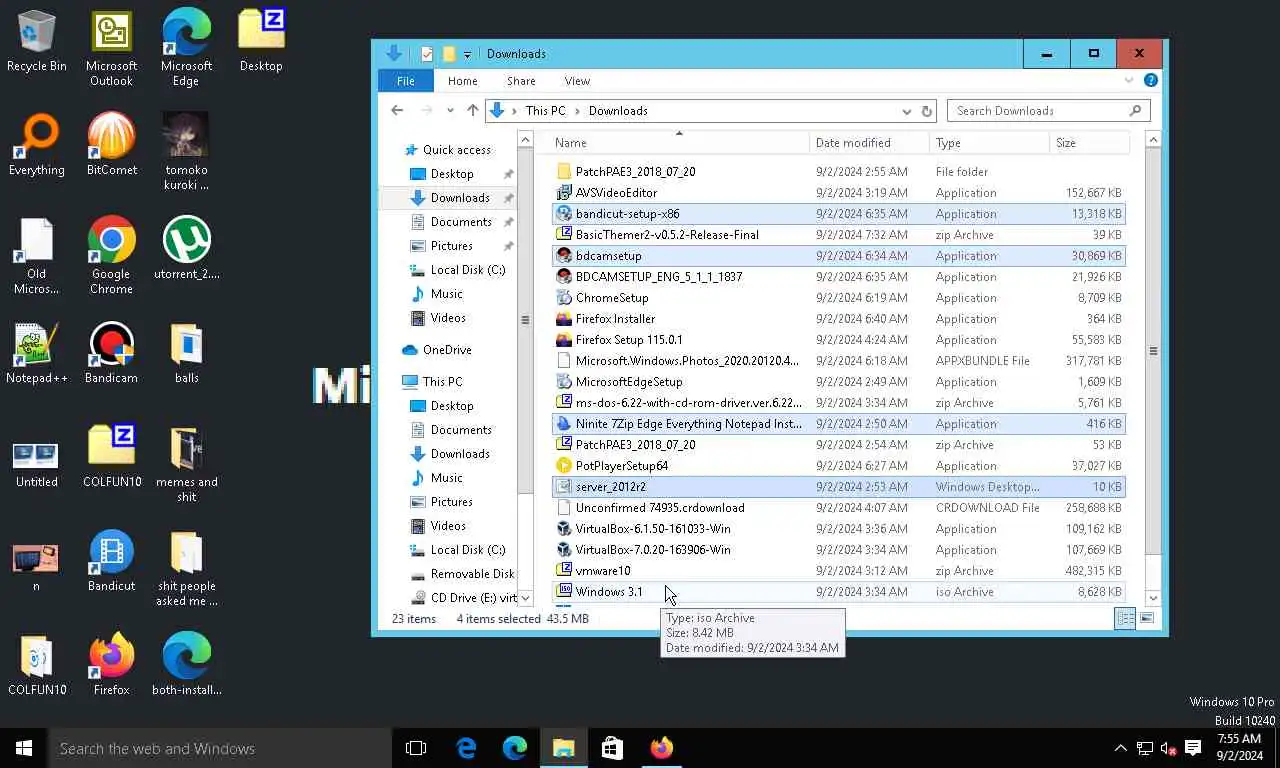This screenshot has height=768, width=1280.
Task: Open Firefox from the taskbar
Action: click(x=661, y=748)
